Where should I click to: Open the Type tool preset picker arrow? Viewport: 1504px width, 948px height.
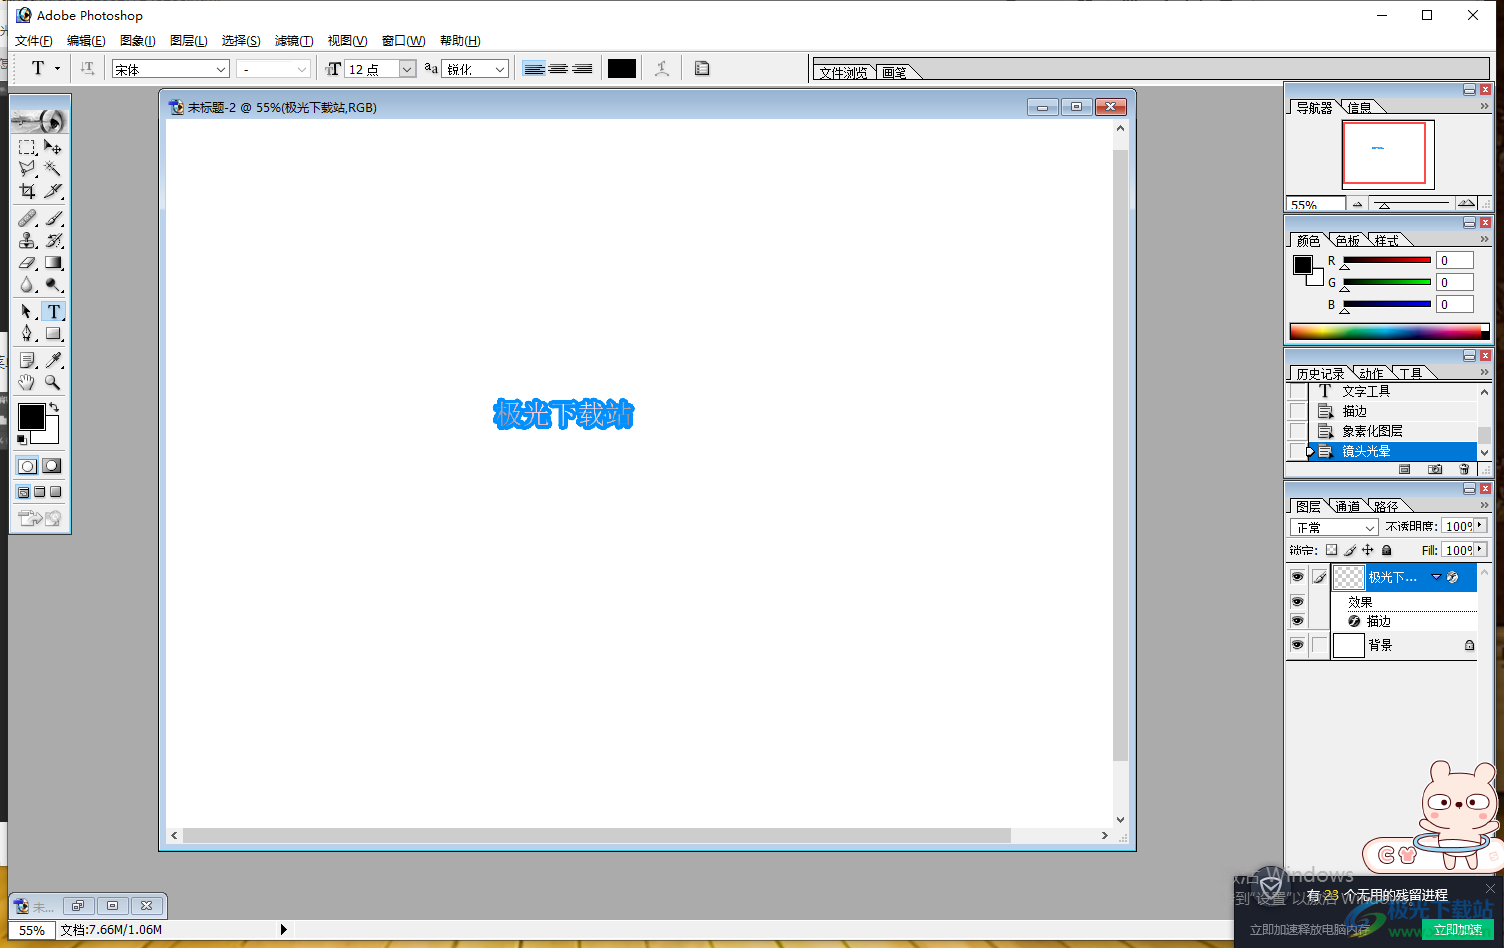pos(57,69)
